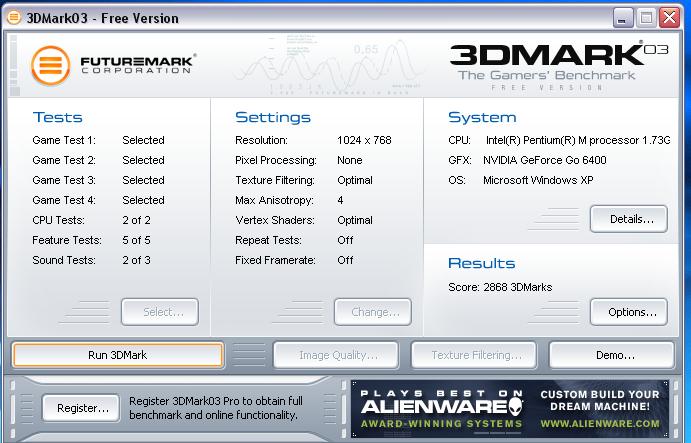691x443 pixels.
Task: Open results Options...
Action: coord(629,312)
